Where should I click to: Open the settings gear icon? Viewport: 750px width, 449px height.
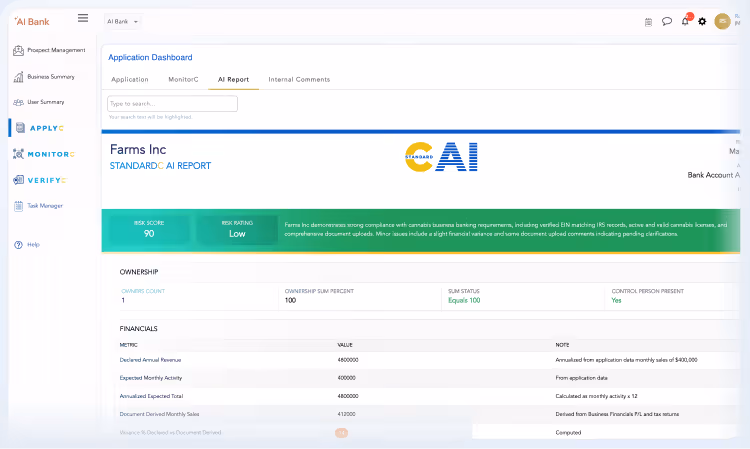[702, 22]
